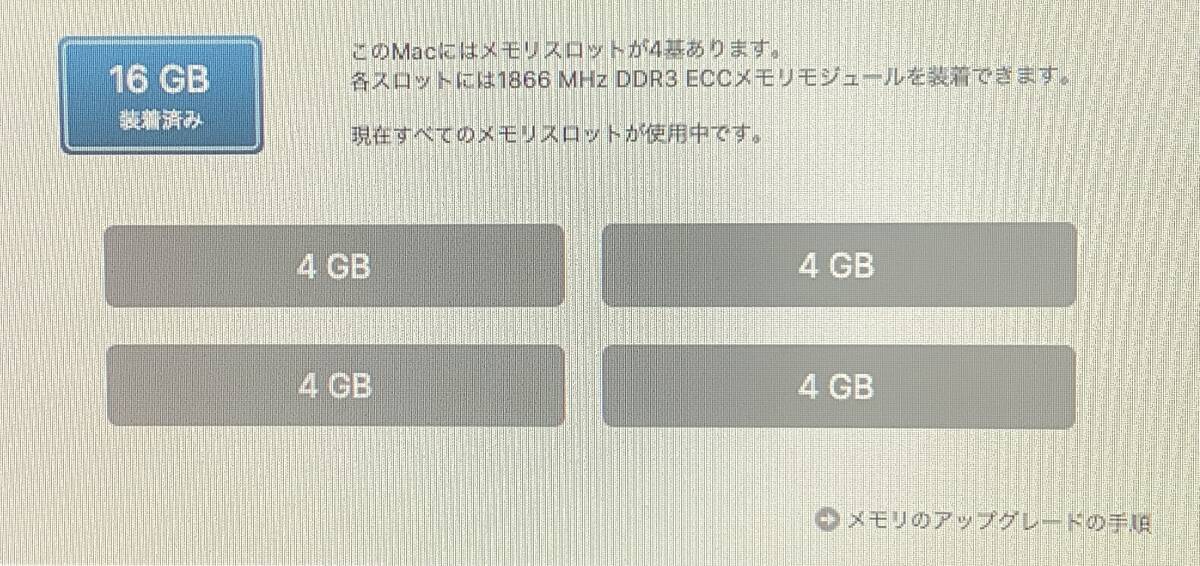The width and height of the screenshot is (1200, 566).
Task: Click the circled arrow icon beside upgrade instructions
Action: 827,519
